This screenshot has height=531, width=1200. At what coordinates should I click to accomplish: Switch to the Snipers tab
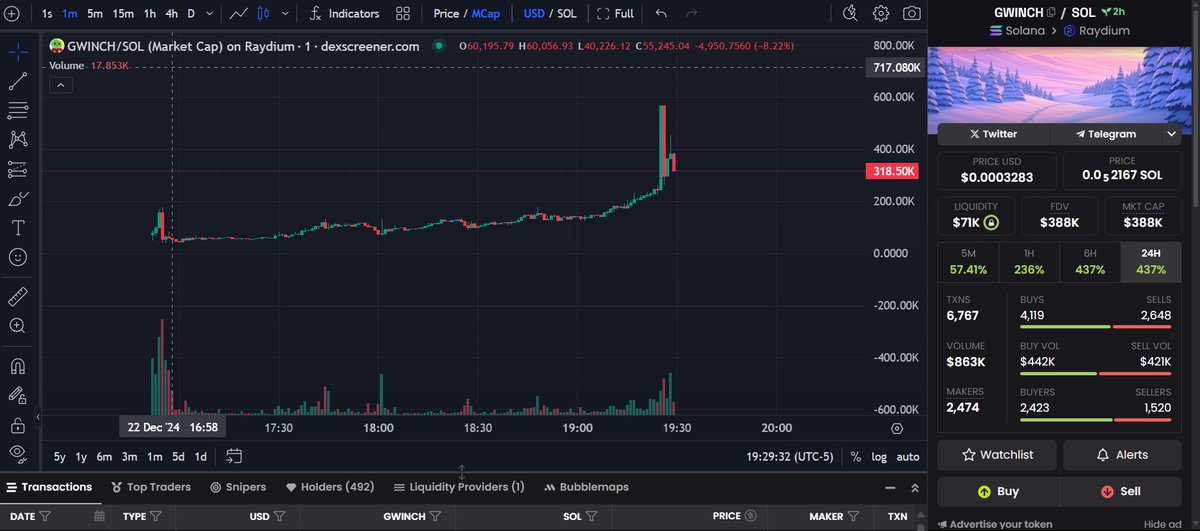[x=238, y=487]
